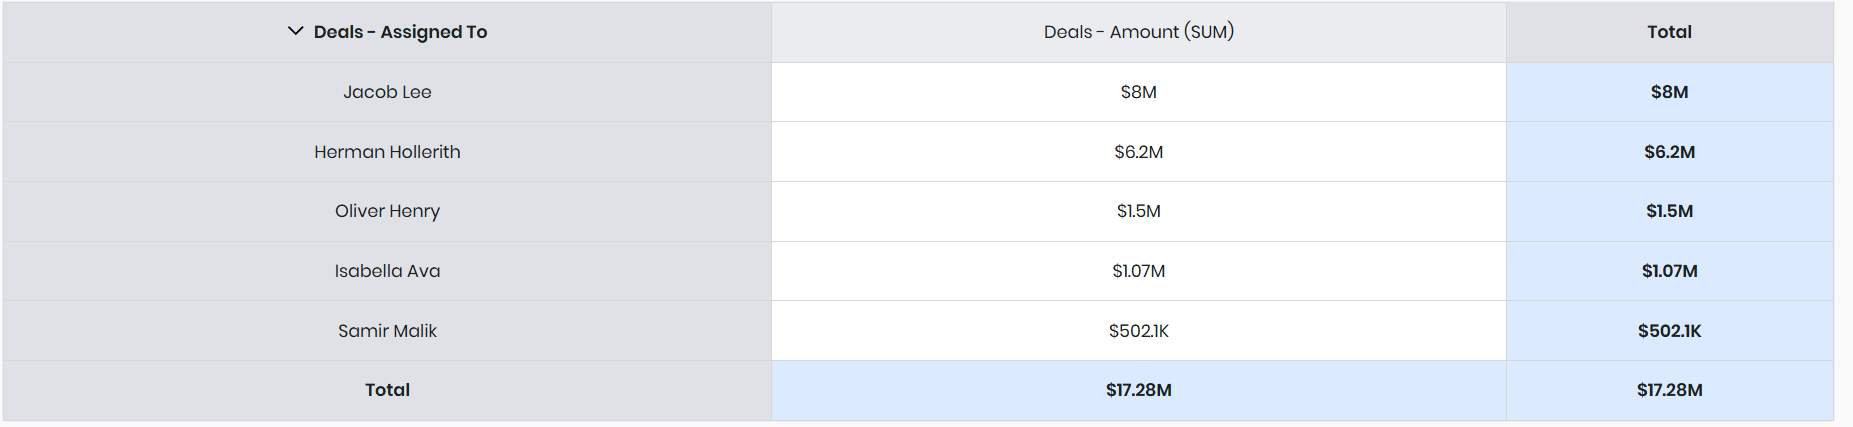This screenshot has height=427, width=1853.
Task: Select the Deals - Amount (SUM) column header
Action: tap(1138, 32)
